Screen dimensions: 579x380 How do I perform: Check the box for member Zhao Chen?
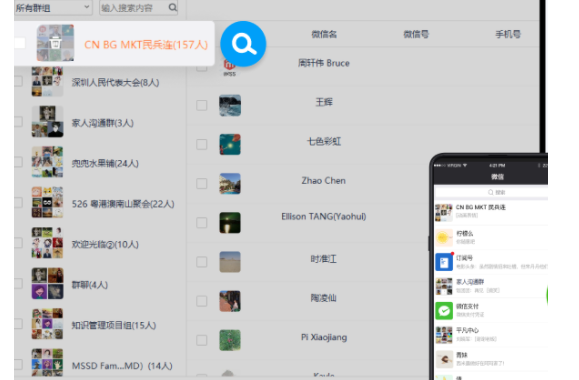point(202,184)
